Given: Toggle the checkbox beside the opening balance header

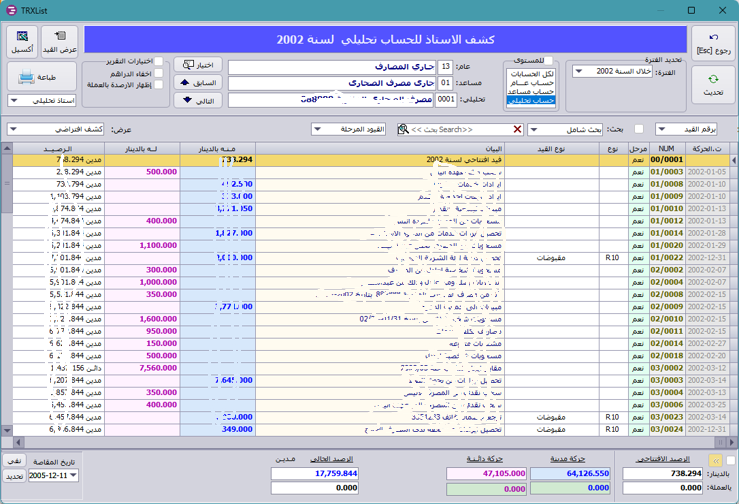Looking at the screenshot, I should (x=731, y=460).
